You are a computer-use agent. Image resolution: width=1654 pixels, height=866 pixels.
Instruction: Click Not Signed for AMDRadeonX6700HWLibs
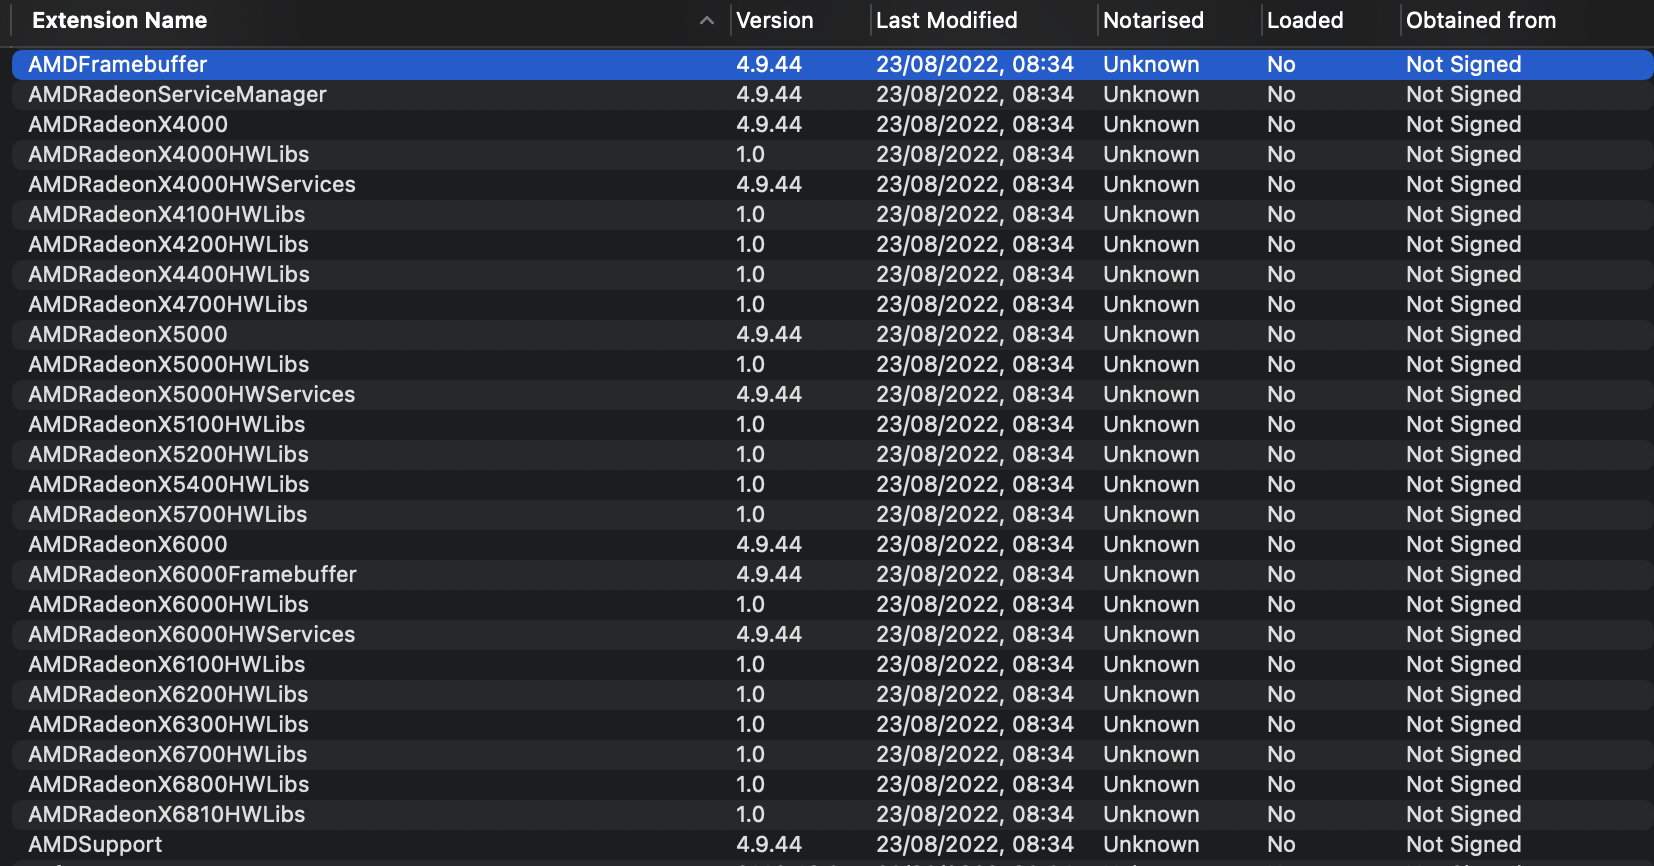pyautogui.click(x=1464, y=754)
